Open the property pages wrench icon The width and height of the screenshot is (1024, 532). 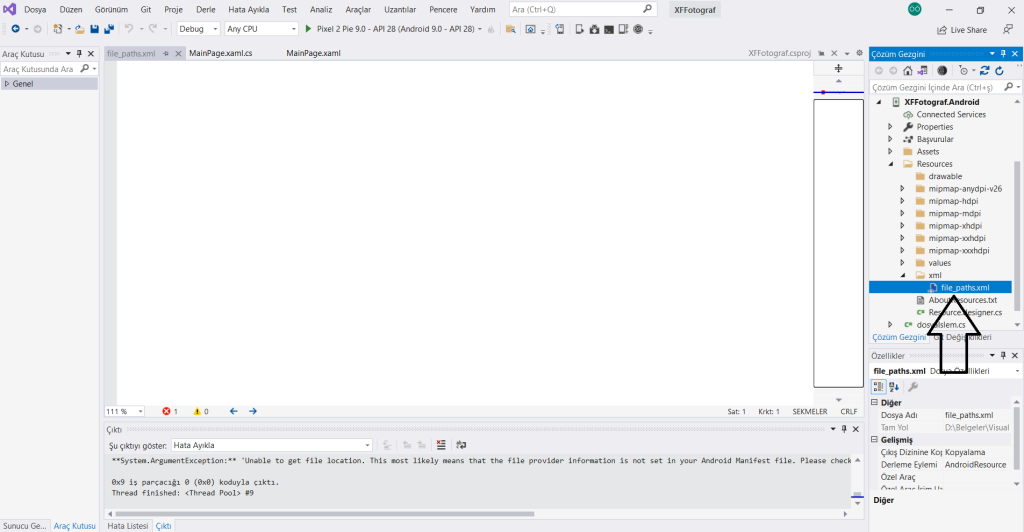click(912, 387)
